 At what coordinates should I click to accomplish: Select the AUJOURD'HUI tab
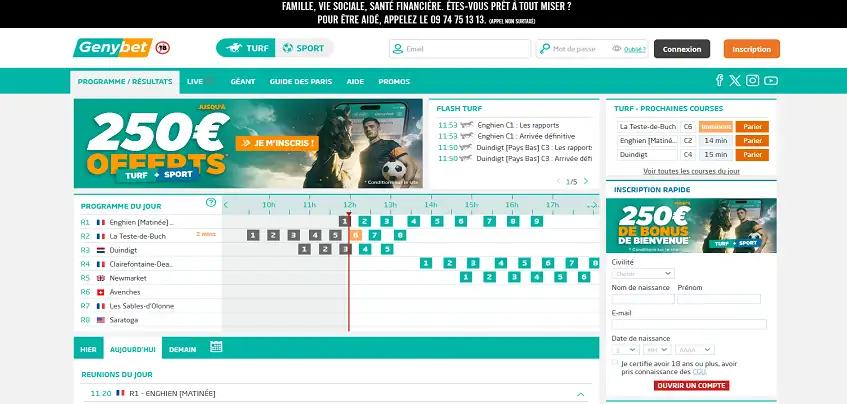(132, 349)
